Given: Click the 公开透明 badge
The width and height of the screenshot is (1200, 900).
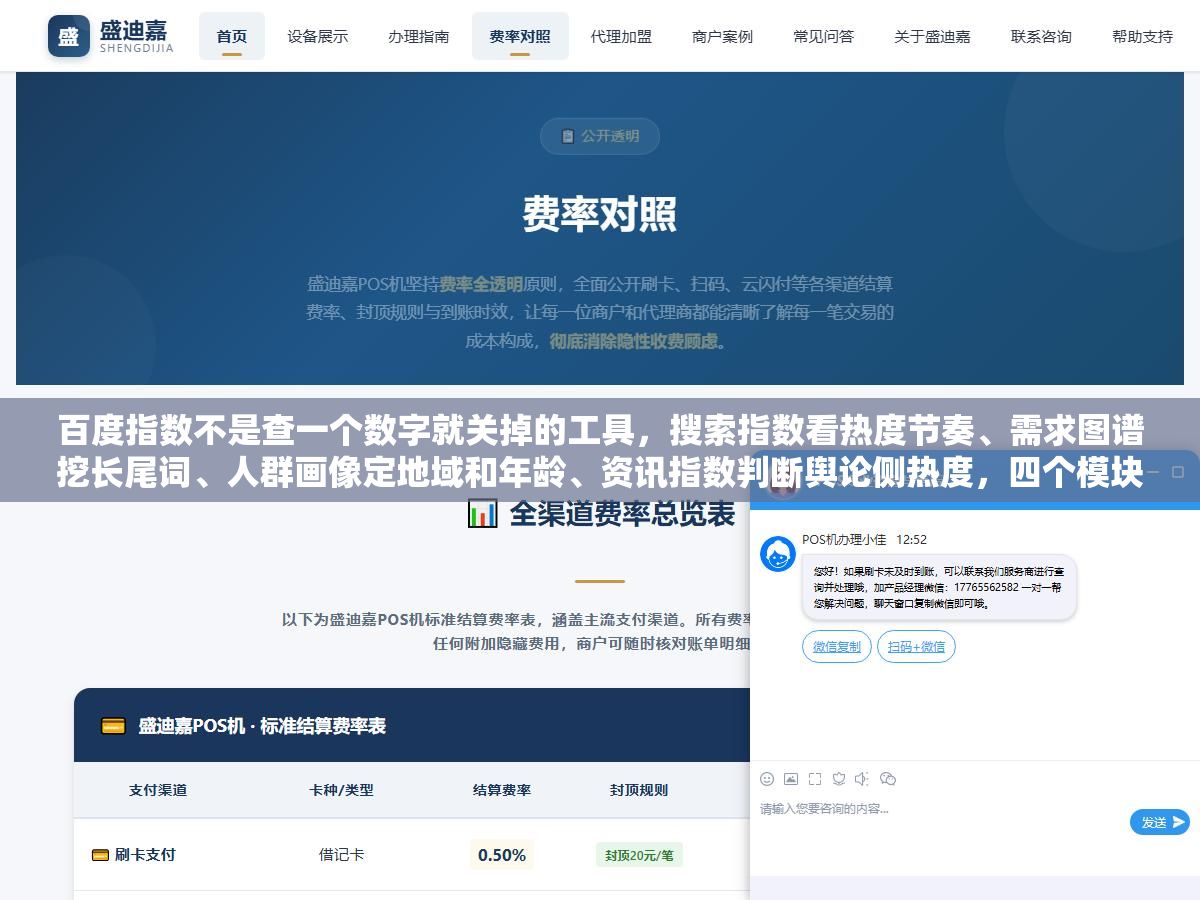Looking at the screenshot, I should [600, 136].
